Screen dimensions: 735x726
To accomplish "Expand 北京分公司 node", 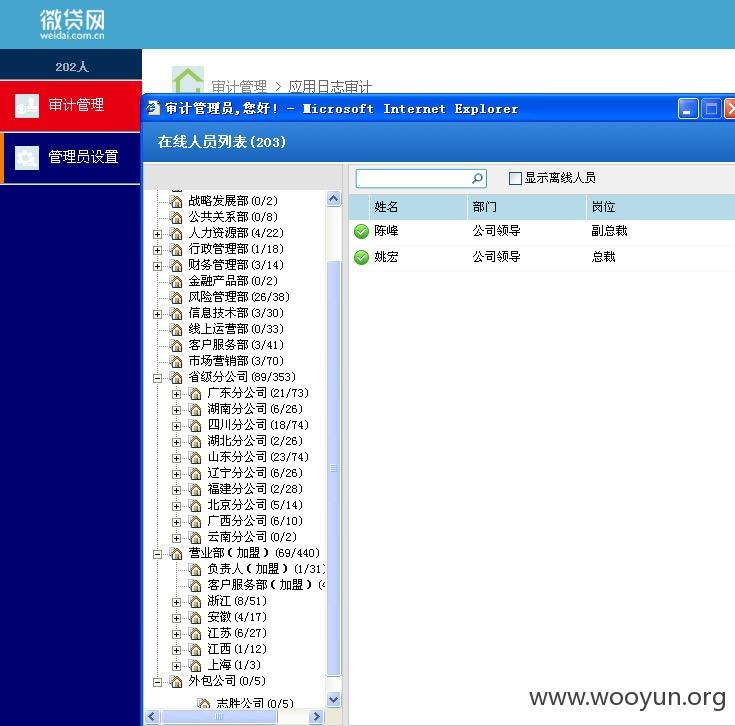I will tap(176, 506).
